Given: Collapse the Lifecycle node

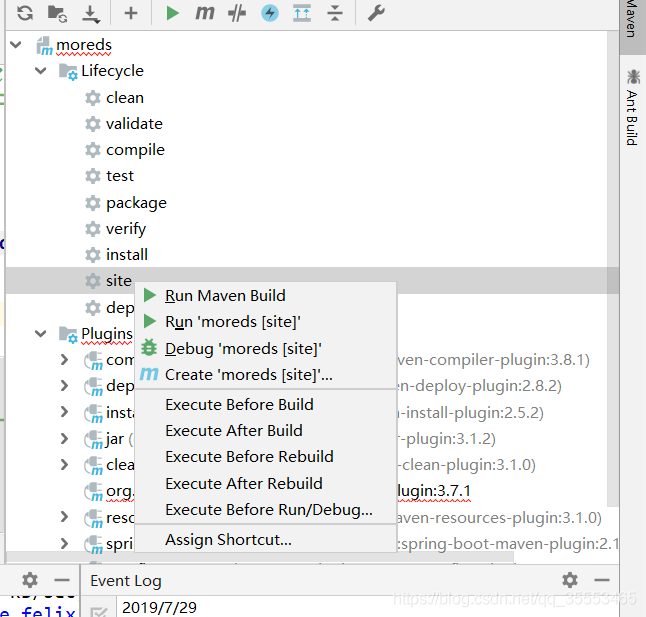Looking at the screenshot, I should 40,70.
